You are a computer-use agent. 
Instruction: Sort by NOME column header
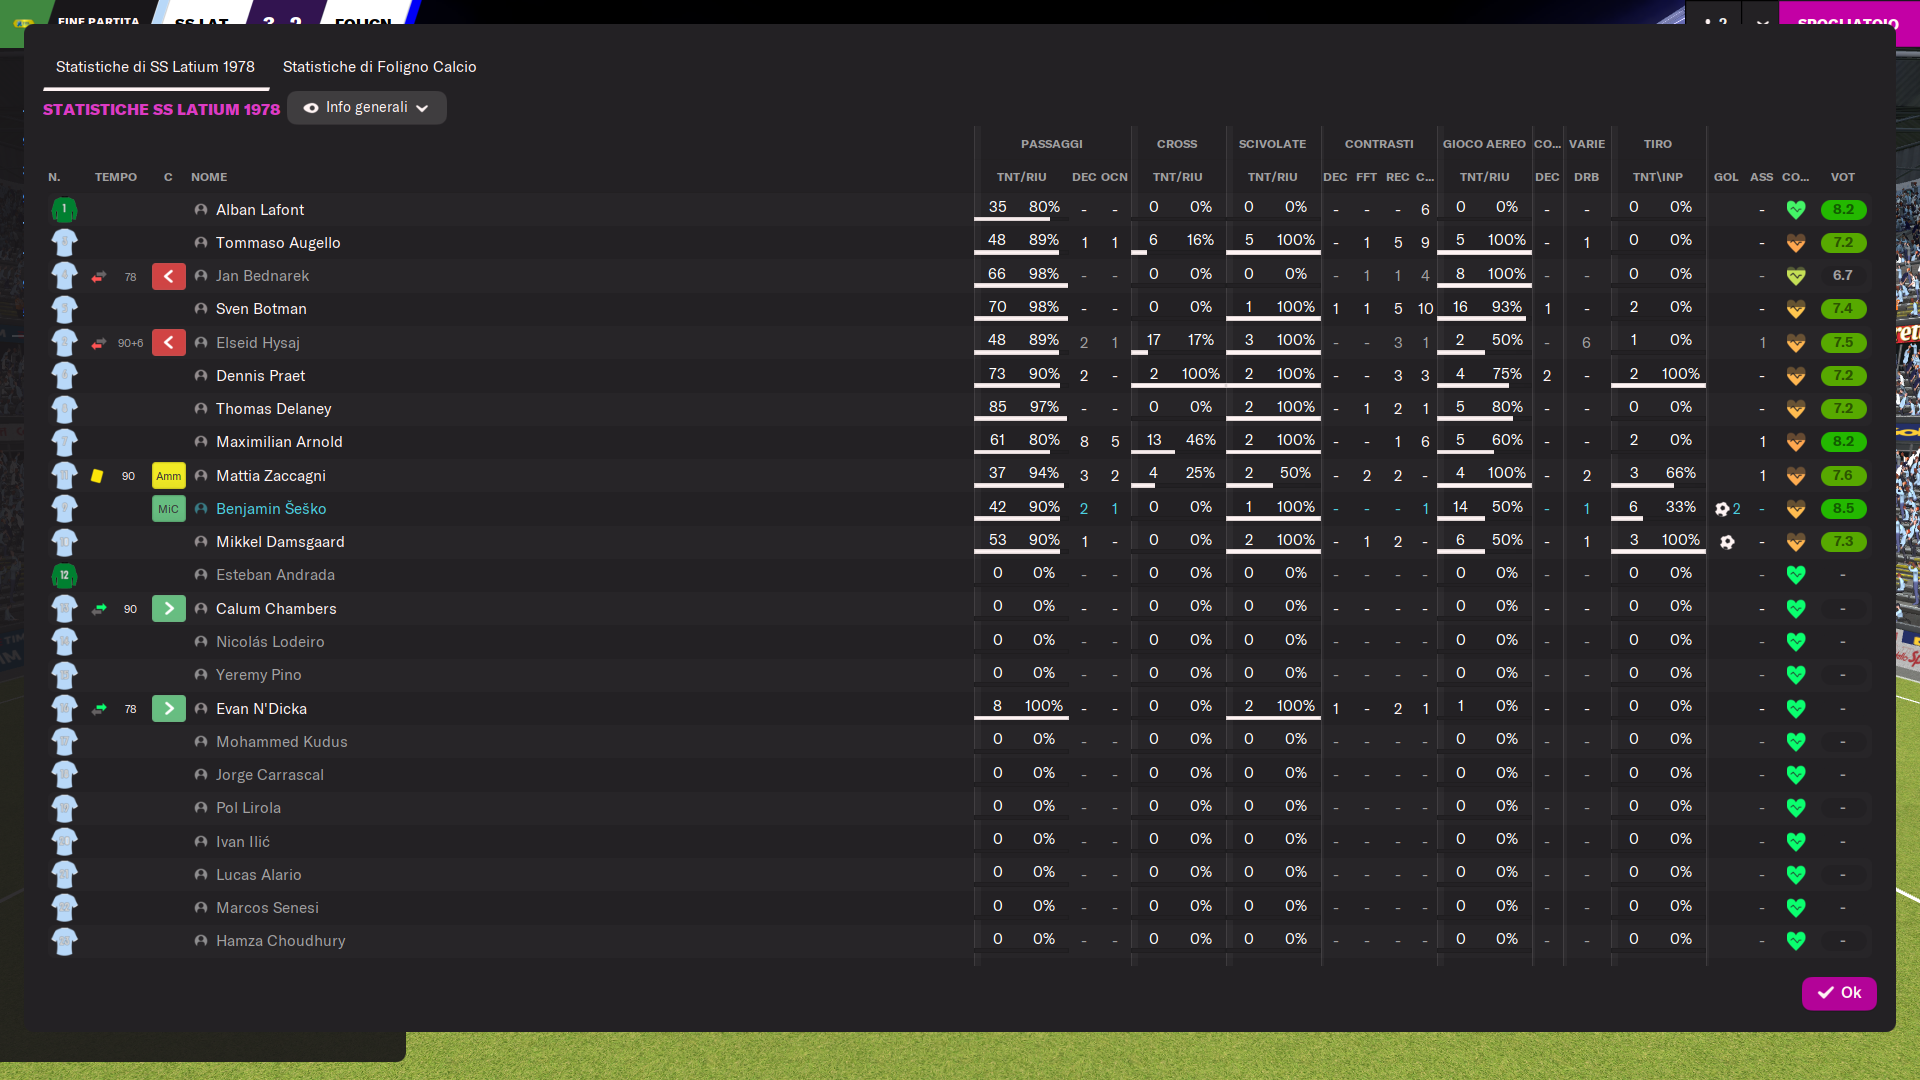pyautogui.click(x=209, y=177)
